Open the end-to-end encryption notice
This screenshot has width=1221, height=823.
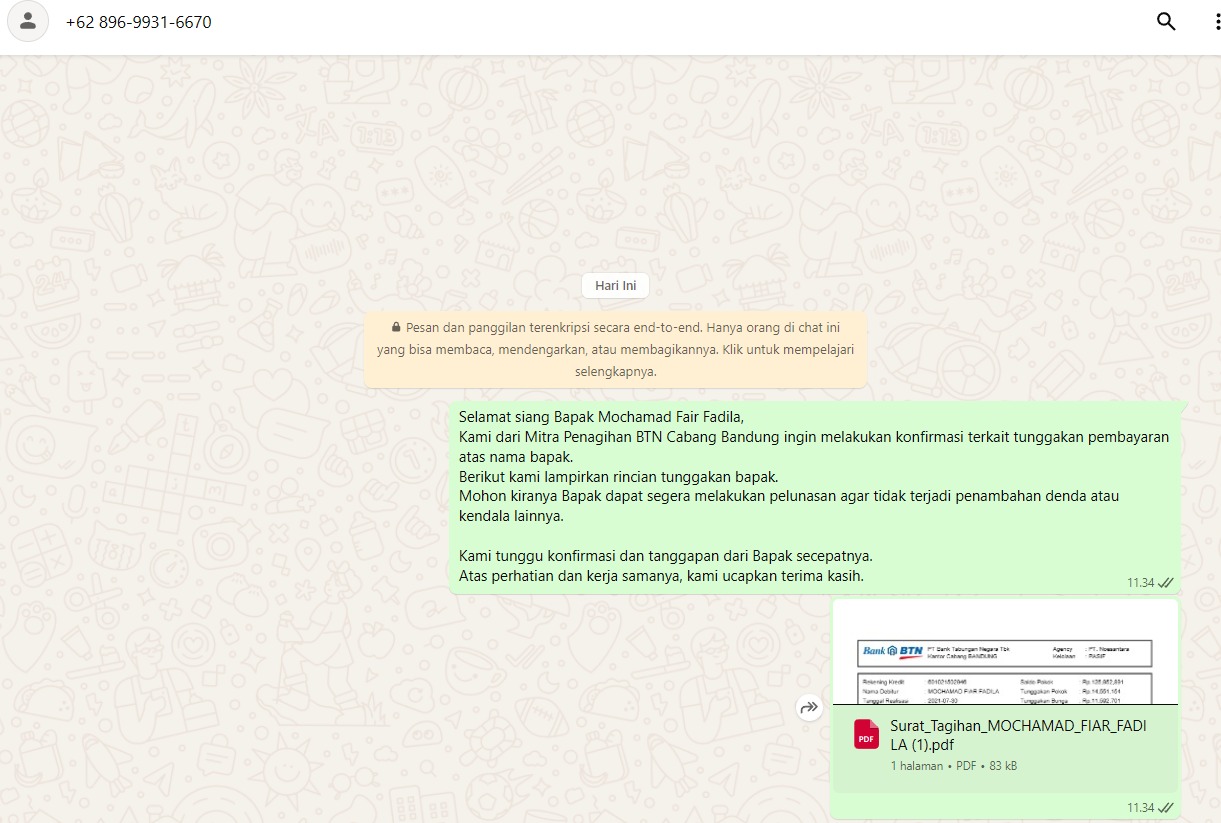tap(615, 349)
